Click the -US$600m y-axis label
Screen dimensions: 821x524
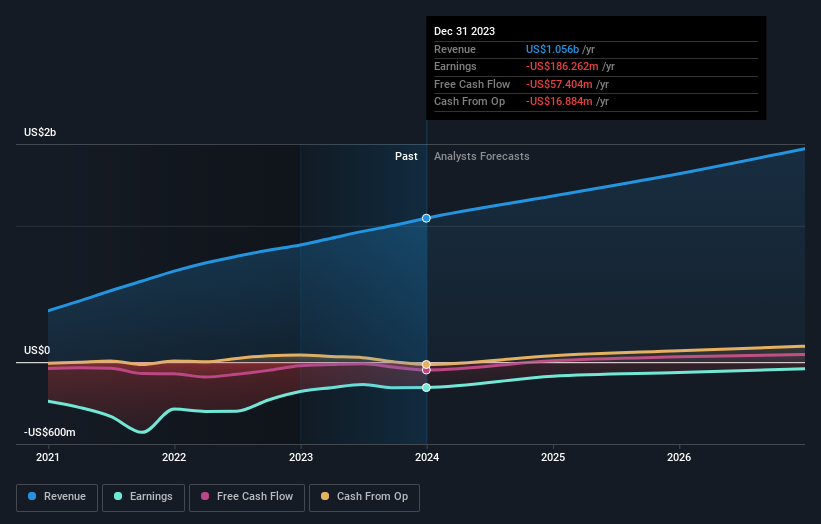[x=50, y=432]
